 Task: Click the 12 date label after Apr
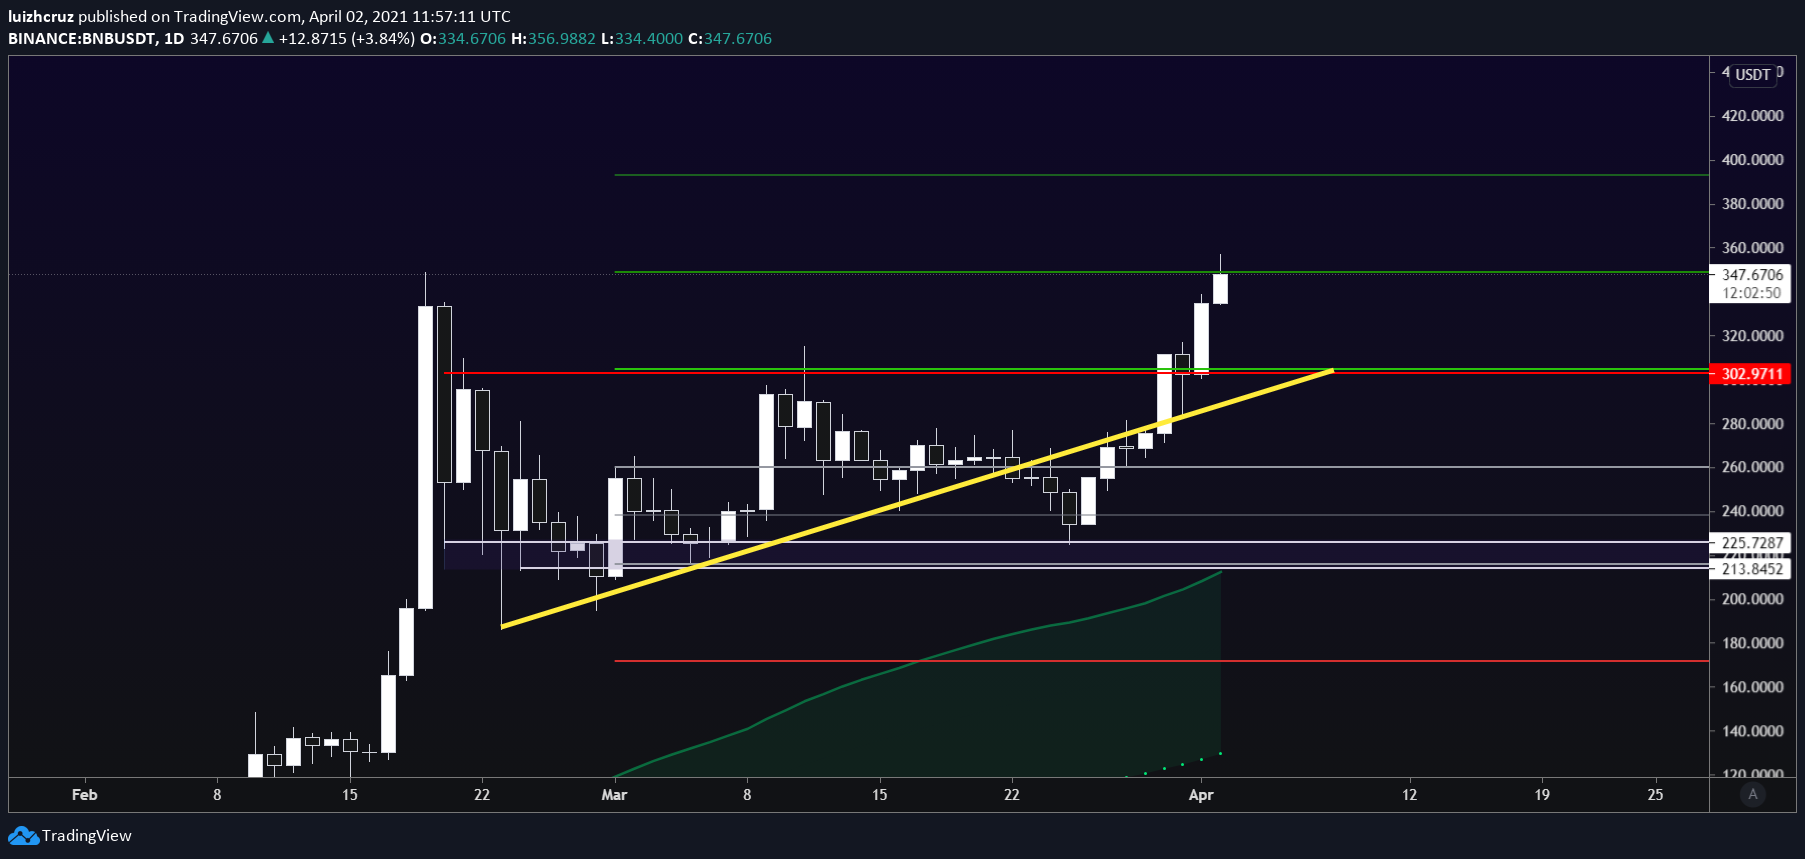1409,795
